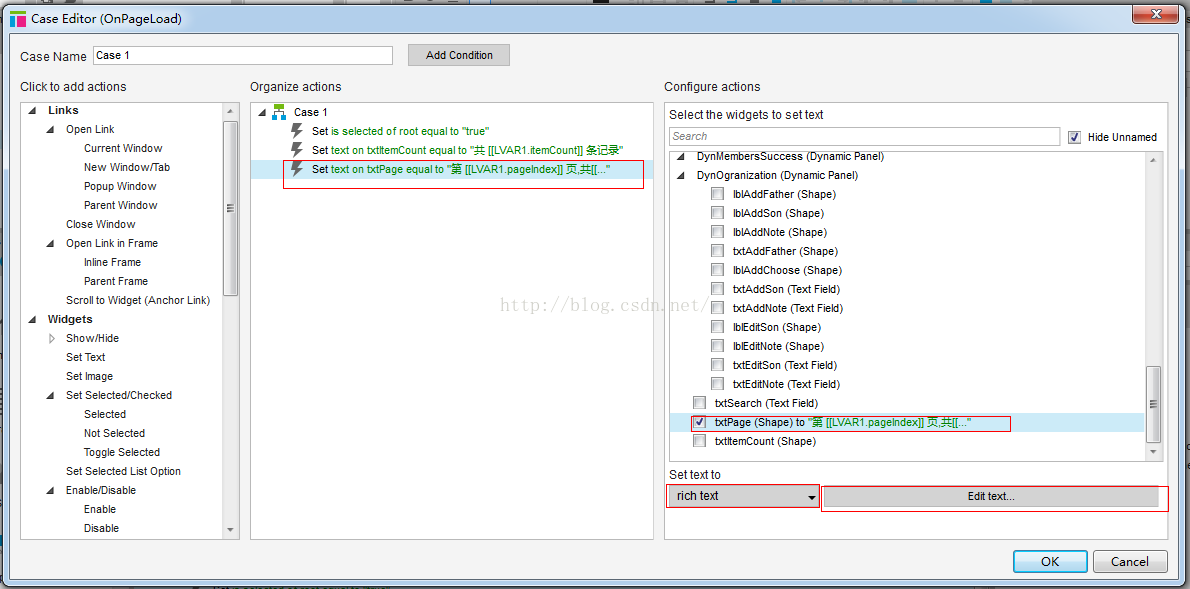The width and height of the screenshot is (1190, 589).
Task: Click the Add Condition button
Action: 459,55
